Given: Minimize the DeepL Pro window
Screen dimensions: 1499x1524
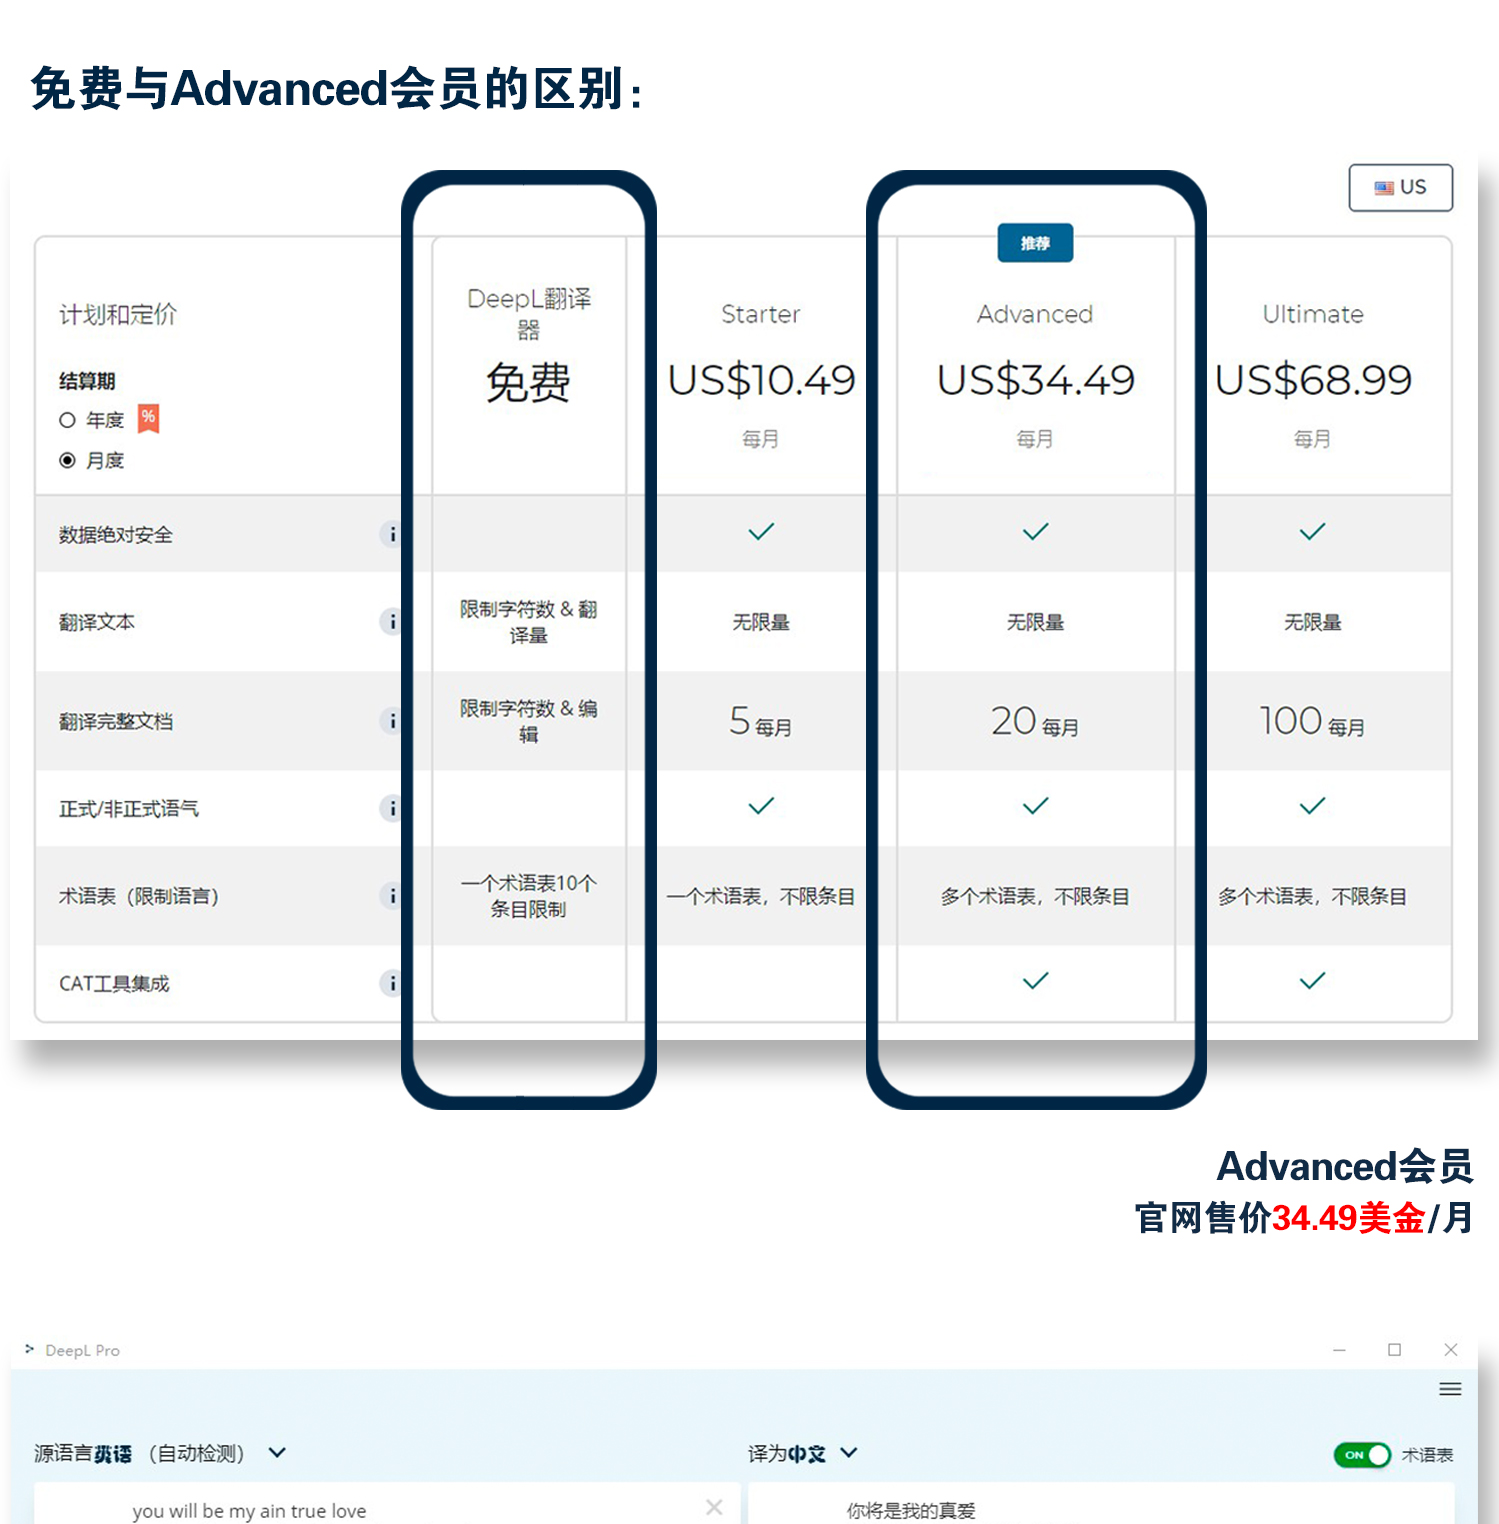Looking at the screenshot, I should [x=1339, y=1350].
